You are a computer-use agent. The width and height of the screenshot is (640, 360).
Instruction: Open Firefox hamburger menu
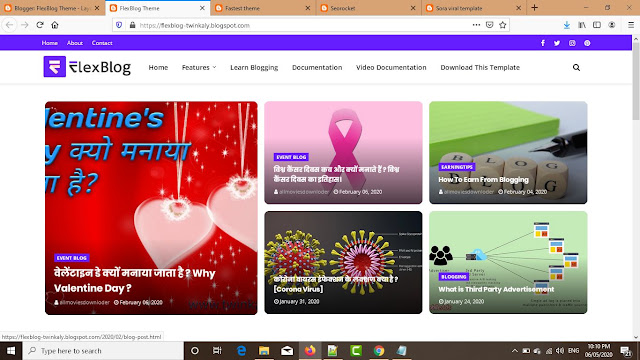click(631, 25)
